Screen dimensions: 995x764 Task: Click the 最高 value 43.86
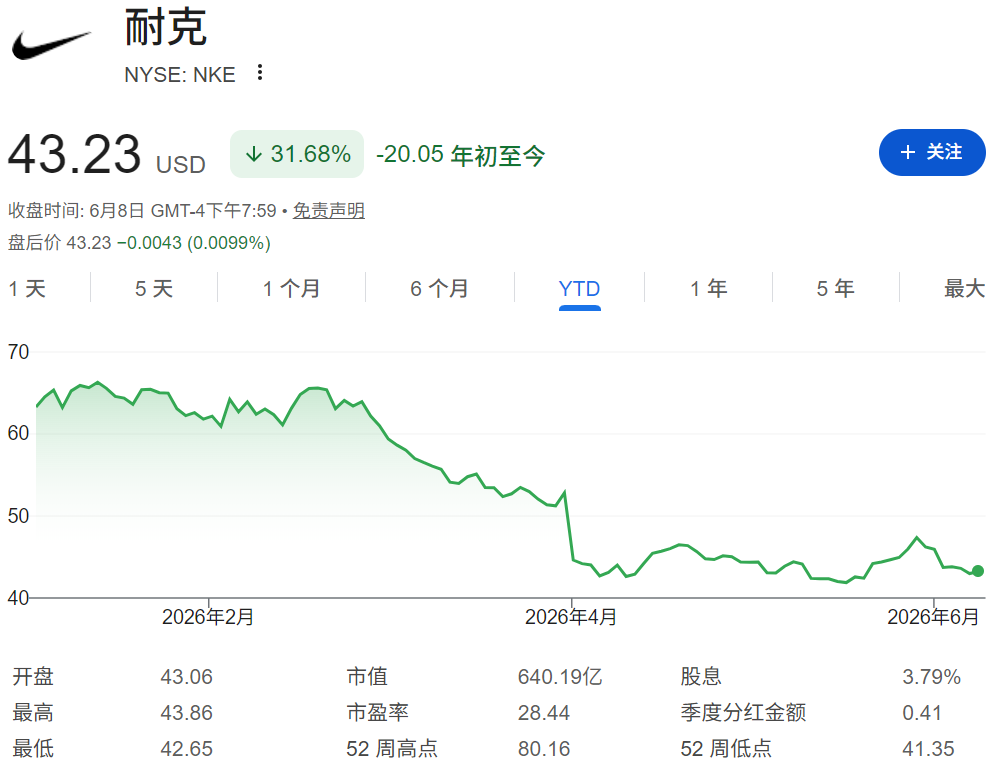click(187, 713)
